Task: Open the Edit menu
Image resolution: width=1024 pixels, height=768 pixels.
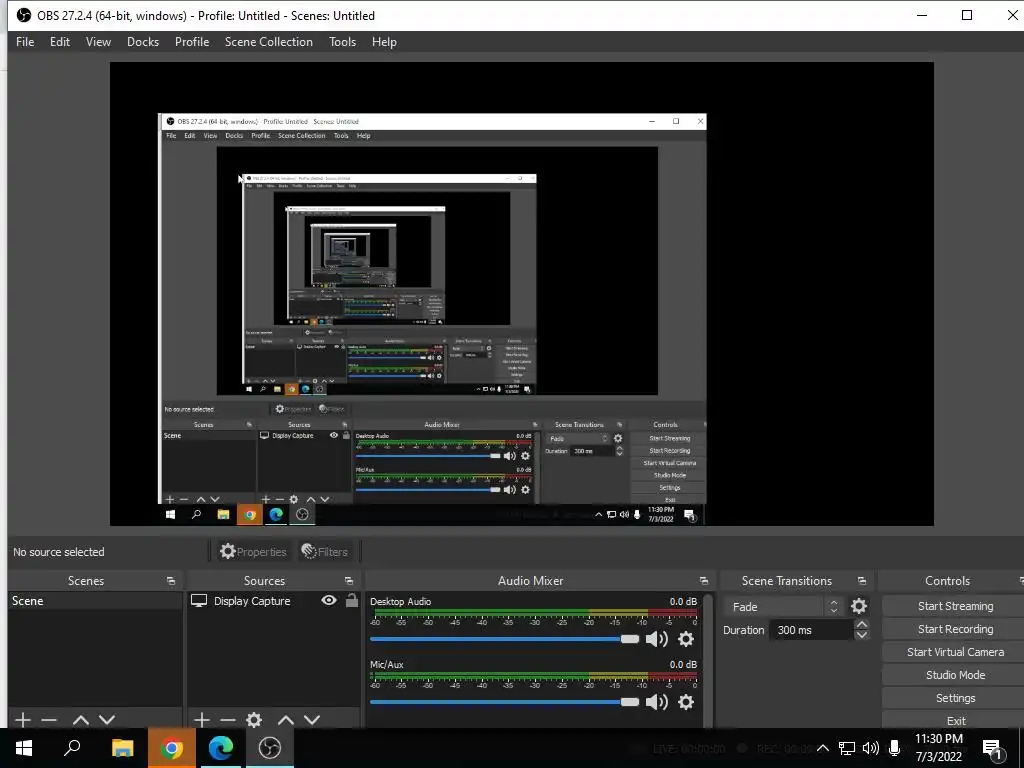Action: tap(59, 42)
